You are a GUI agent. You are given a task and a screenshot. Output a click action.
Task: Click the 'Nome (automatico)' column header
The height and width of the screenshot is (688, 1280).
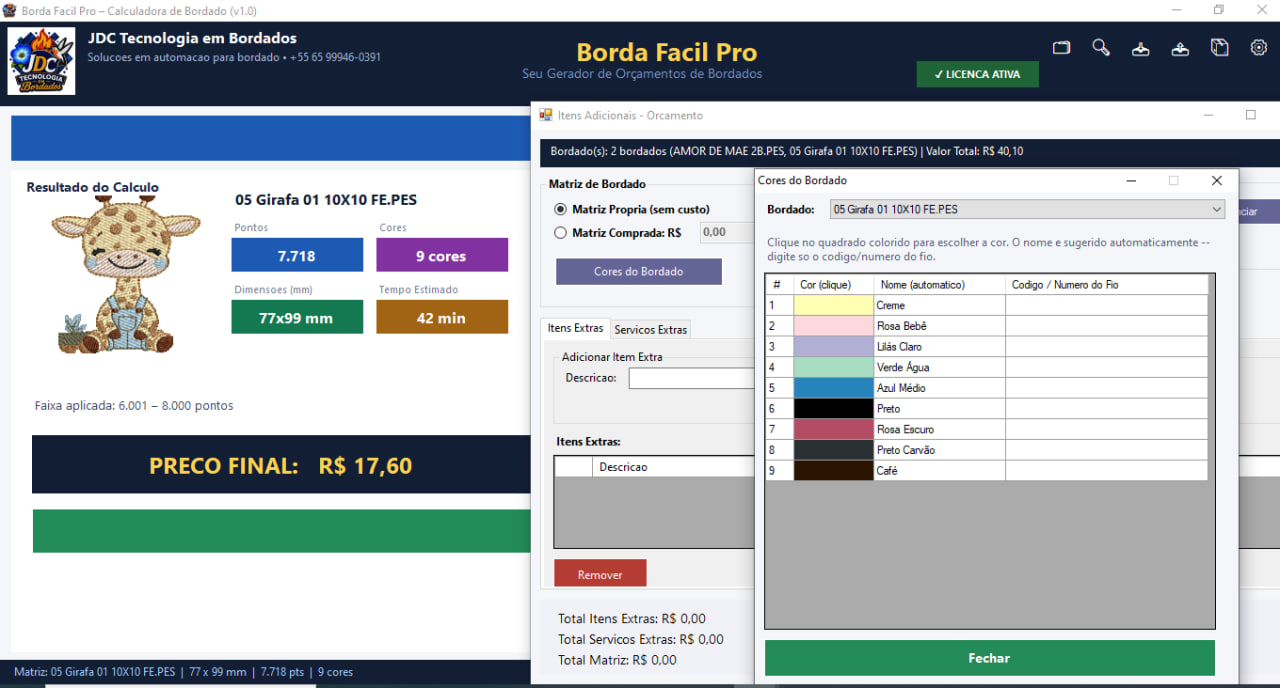(x=939, y=285)
